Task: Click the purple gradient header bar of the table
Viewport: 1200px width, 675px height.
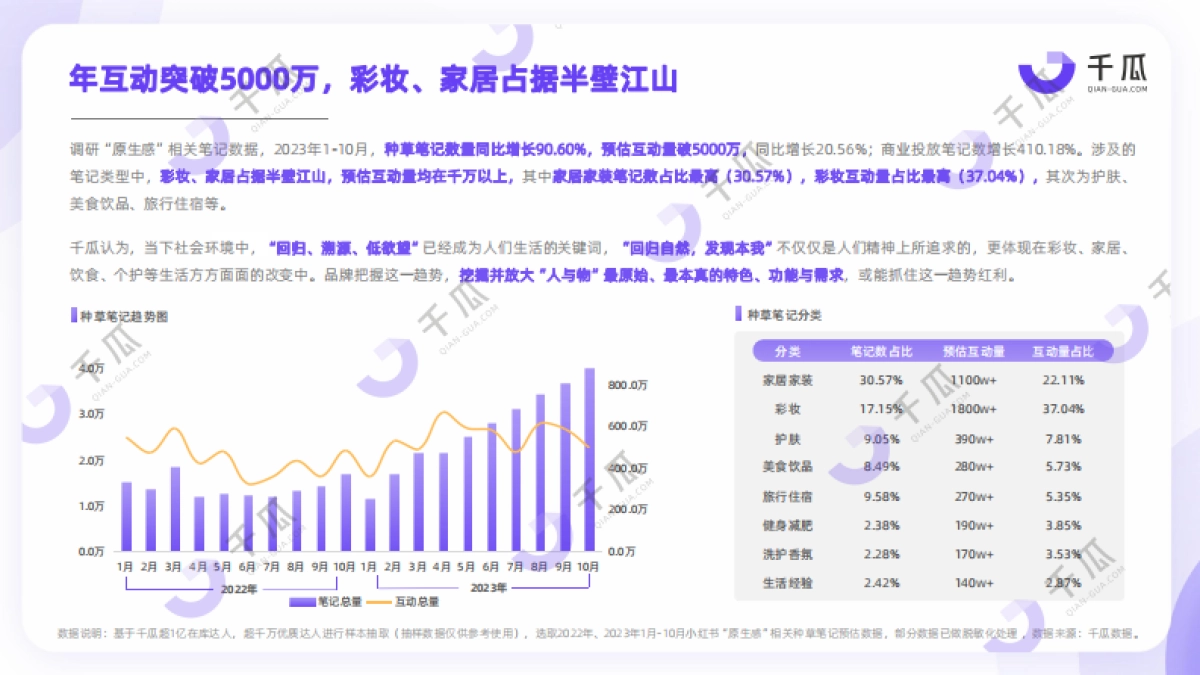Action: [930, 351]
